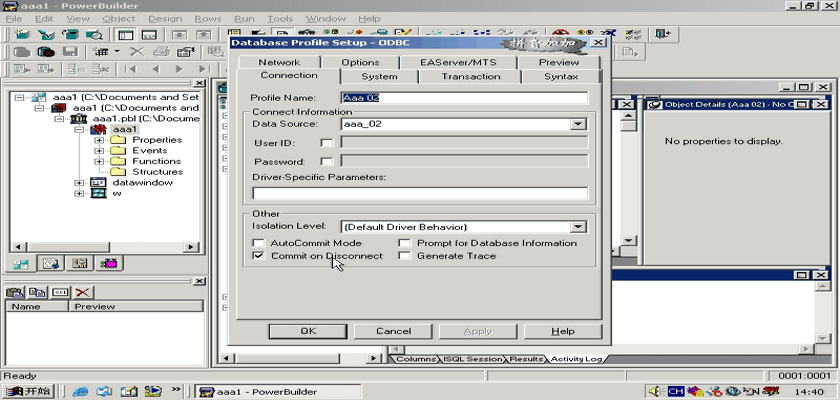Viewport: 840px width, 400px height.
Task: Click the printer icon in second toolbar
Action: coord(161,52)
